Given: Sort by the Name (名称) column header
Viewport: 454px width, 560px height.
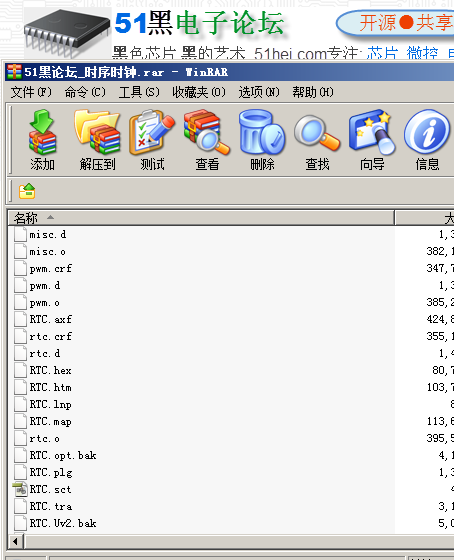Looking at the screenshot, I should coord(201,218).
